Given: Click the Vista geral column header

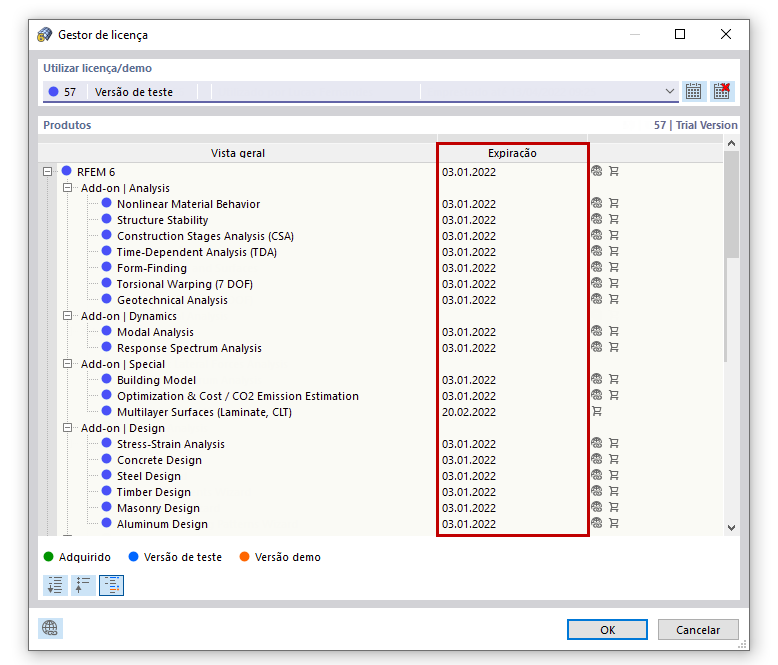Looking at the screenshot, I should (238, 153).
